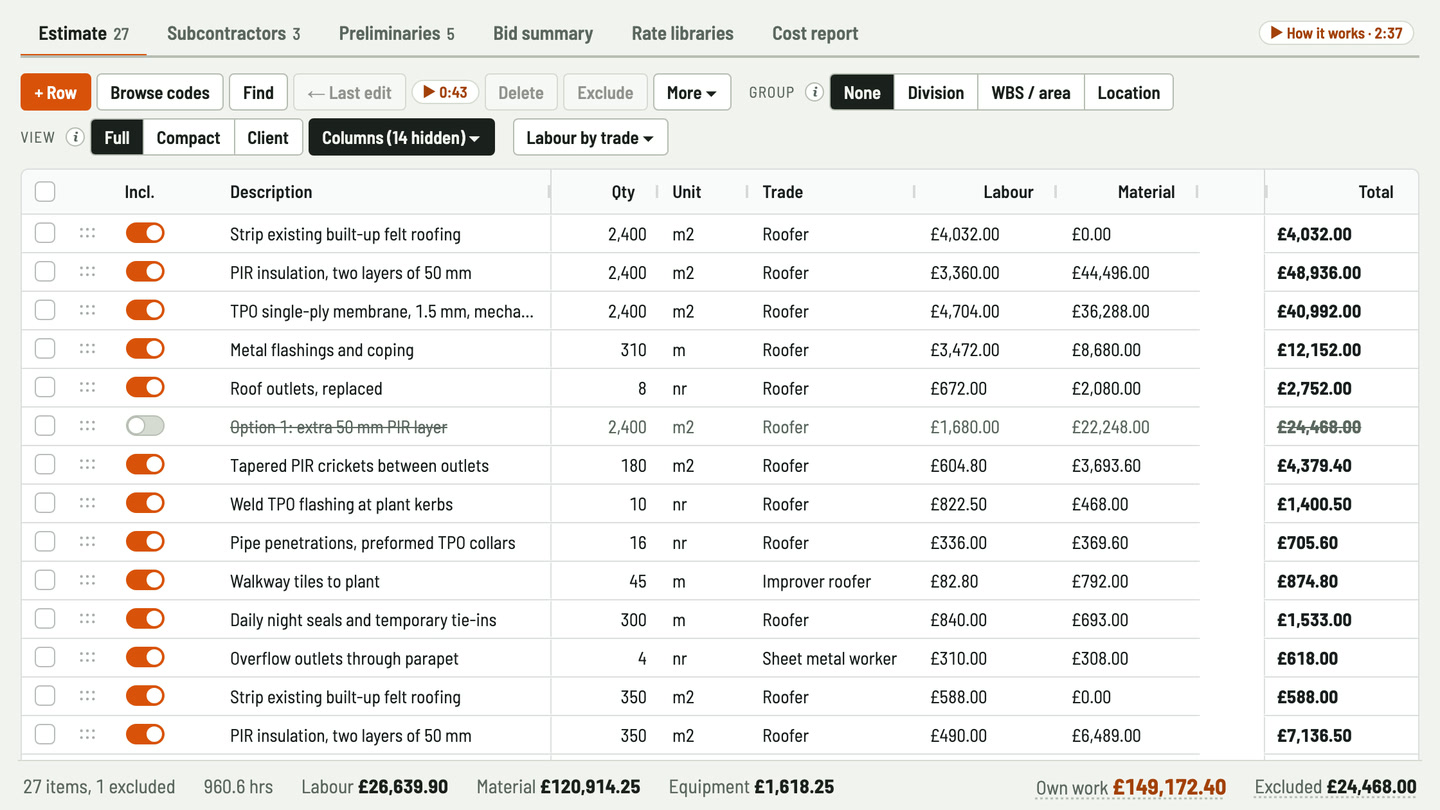Viewport: 1440px width, 810px height.
Task: Expand Columns (14 hidden) dropdown
Action: [401, 138]
